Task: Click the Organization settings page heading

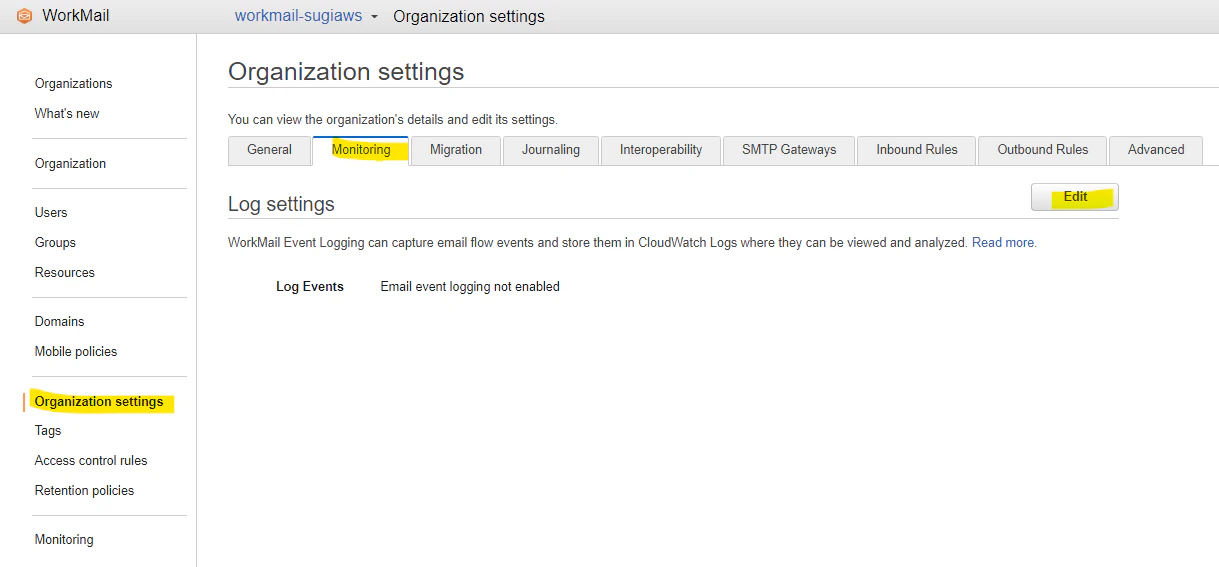Action: [346, 72]
